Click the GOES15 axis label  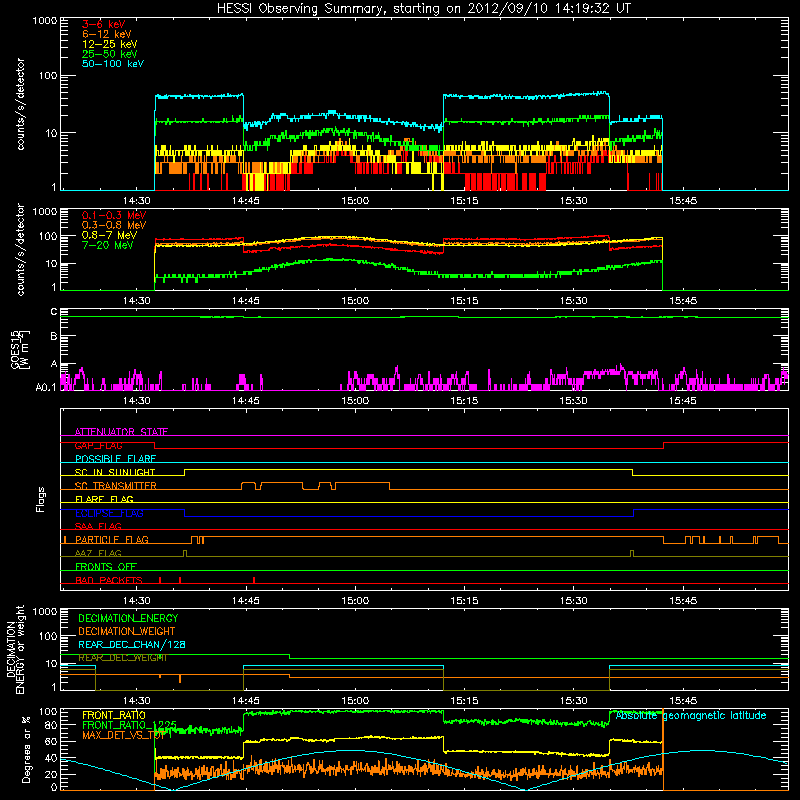coord(19,350)
